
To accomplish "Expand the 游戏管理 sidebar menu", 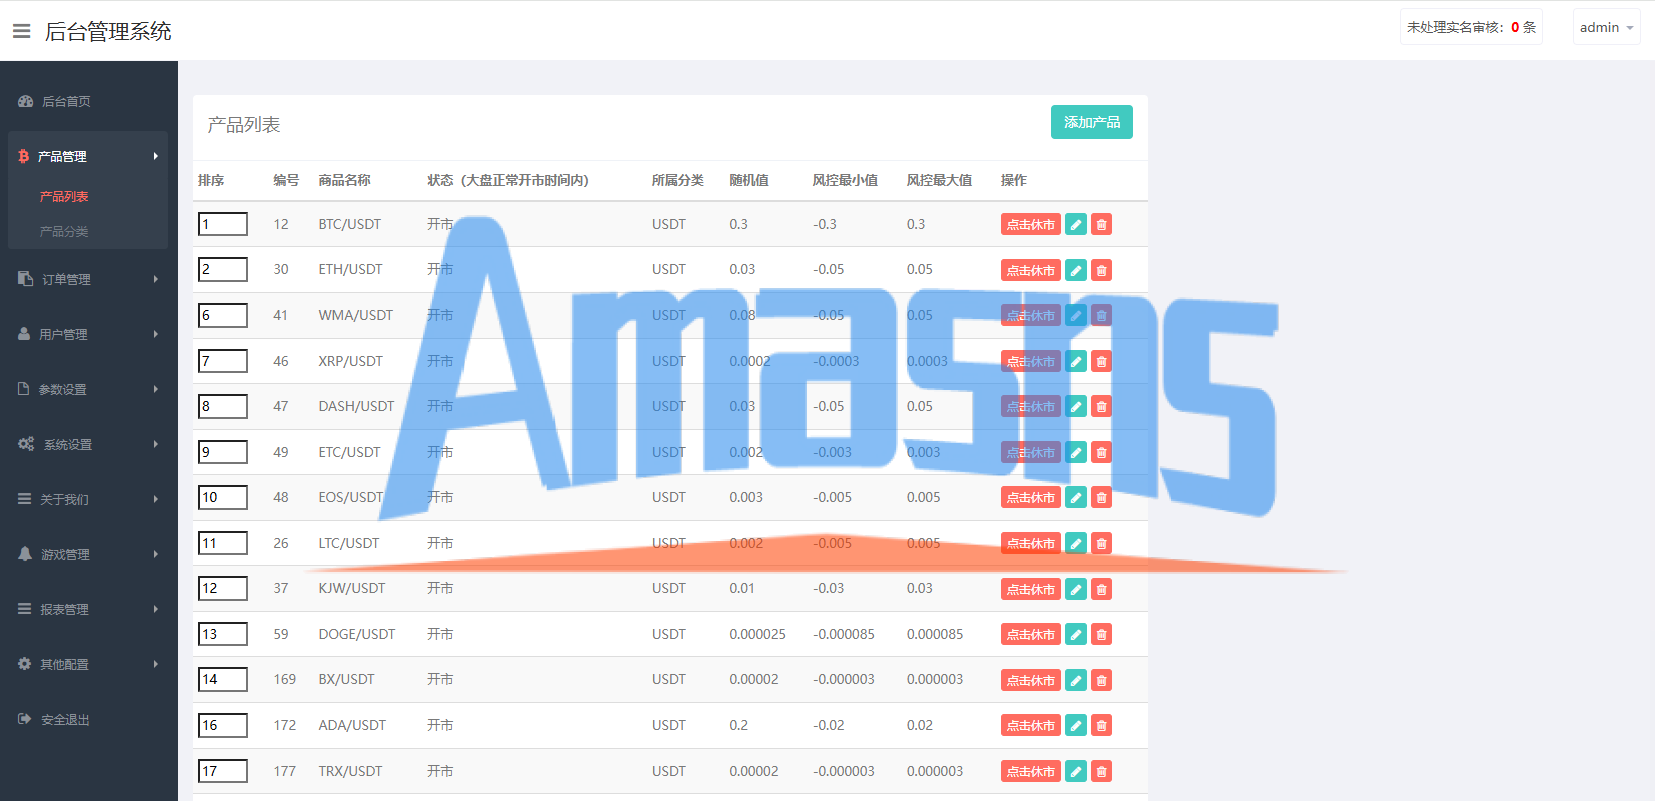I will click(88, 554).
